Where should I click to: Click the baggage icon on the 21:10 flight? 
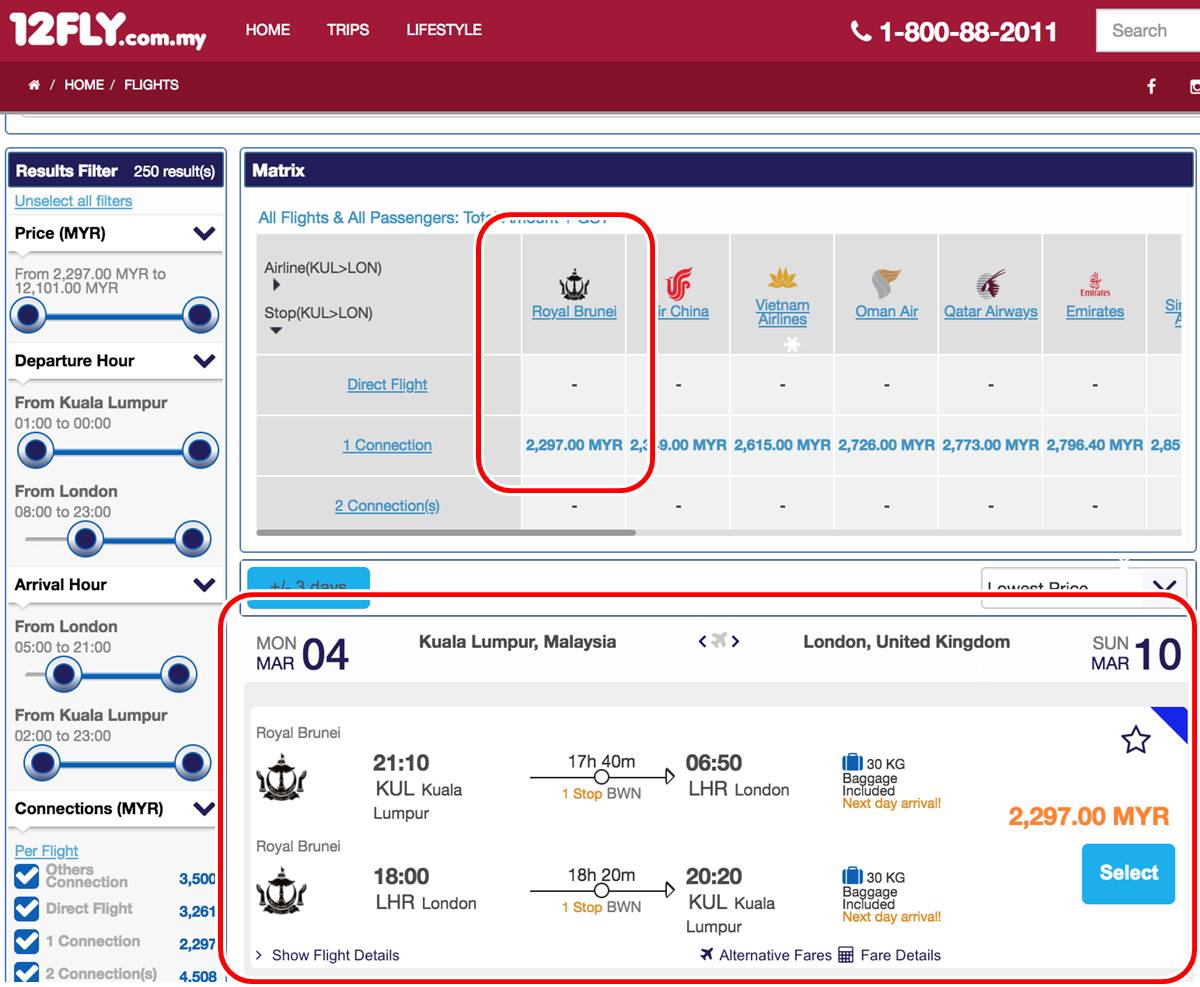click(852, 764)
